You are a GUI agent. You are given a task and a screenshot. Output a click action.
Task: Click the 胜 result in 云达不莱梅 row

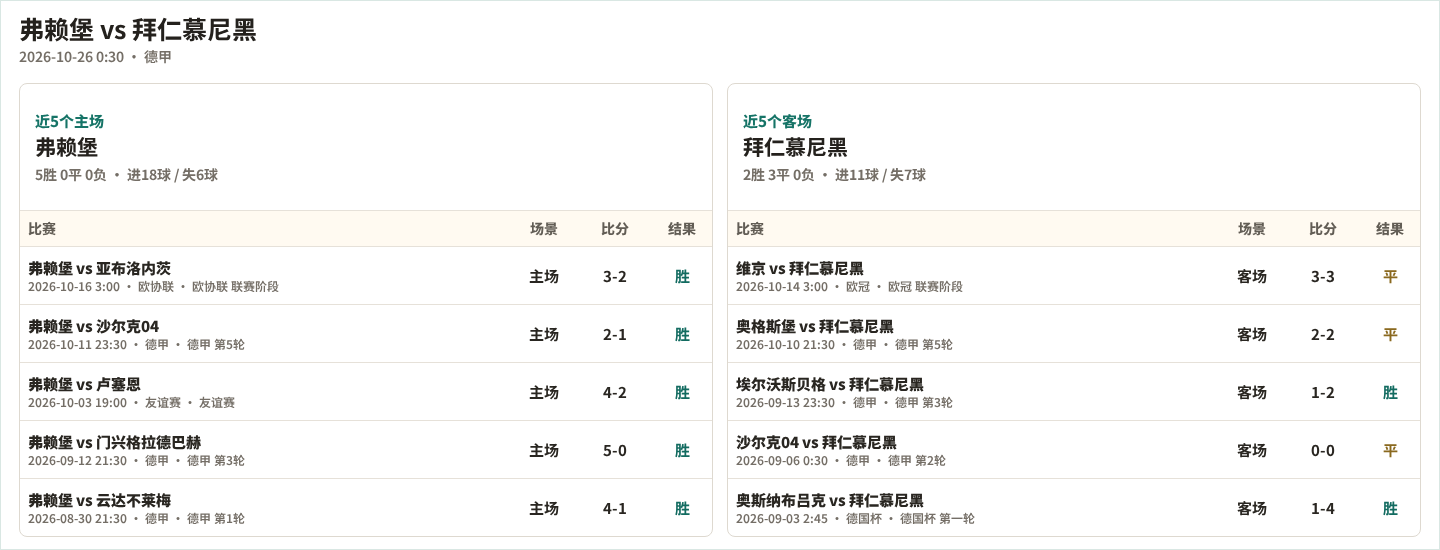[x=682, y=508]
